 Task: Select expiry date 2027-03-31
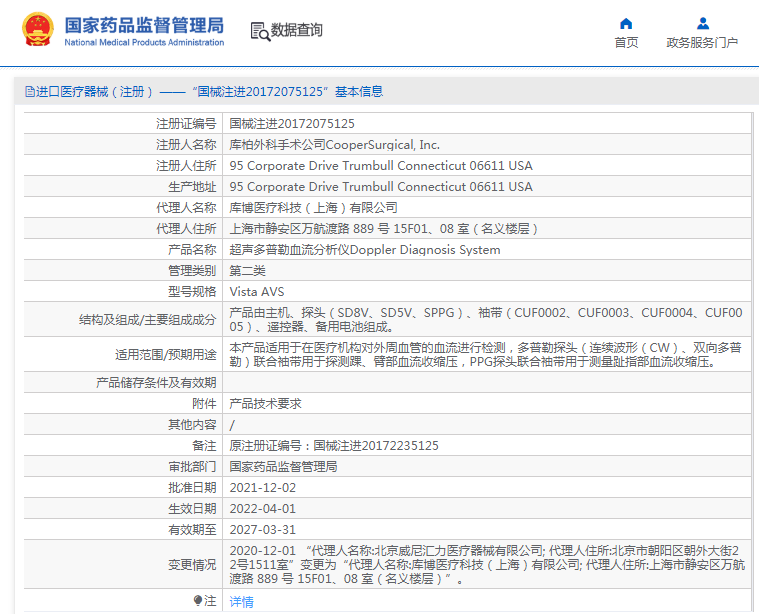click(262, 530)
